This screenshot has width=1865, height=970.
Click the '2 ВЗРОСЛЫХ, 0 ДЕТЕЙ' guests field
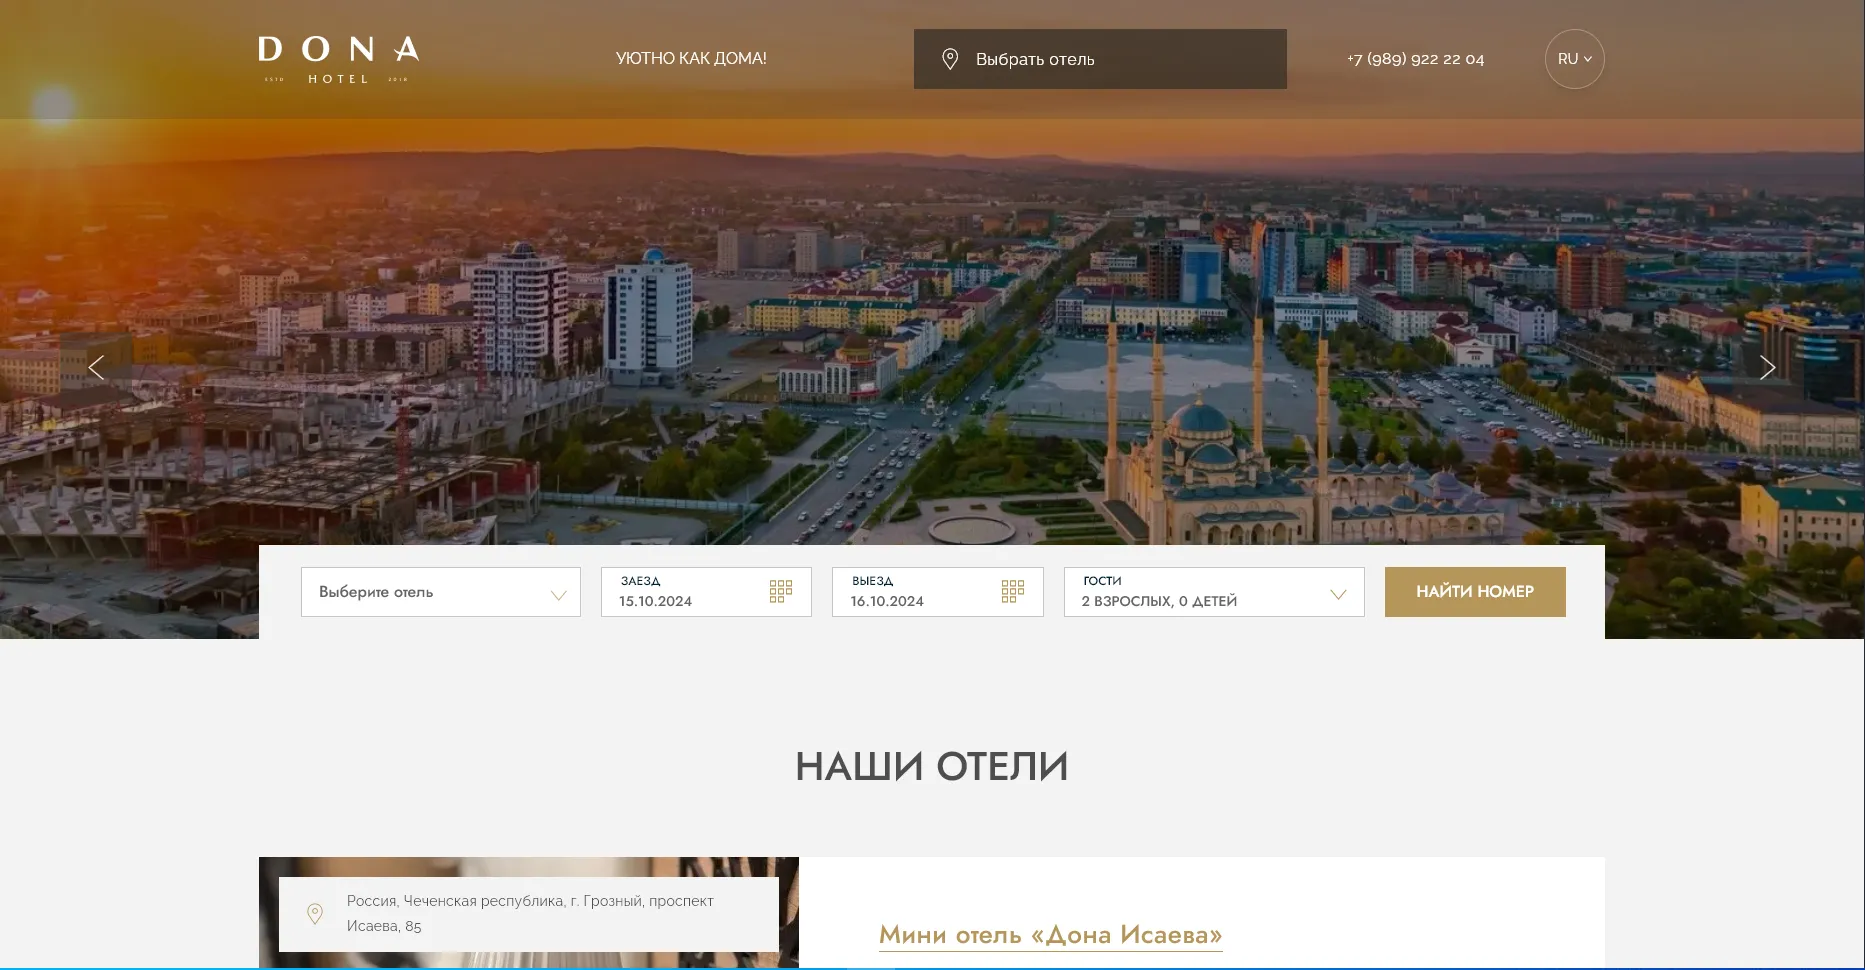[x=1158, y=600]
